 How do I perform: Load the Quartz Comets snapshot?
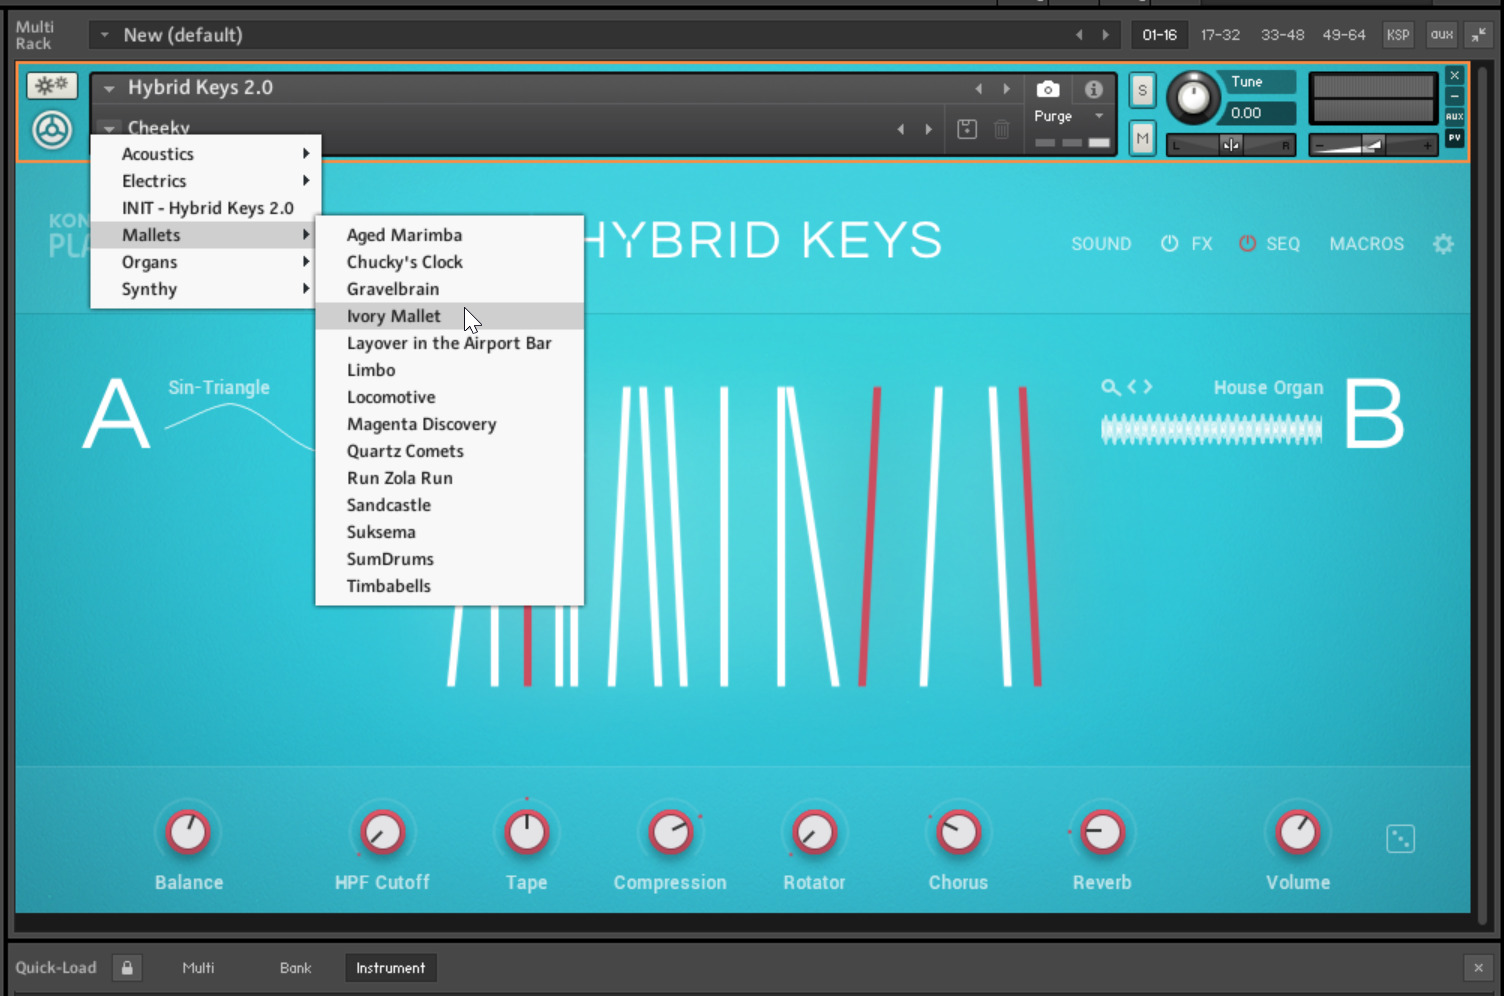coord(449,451)
